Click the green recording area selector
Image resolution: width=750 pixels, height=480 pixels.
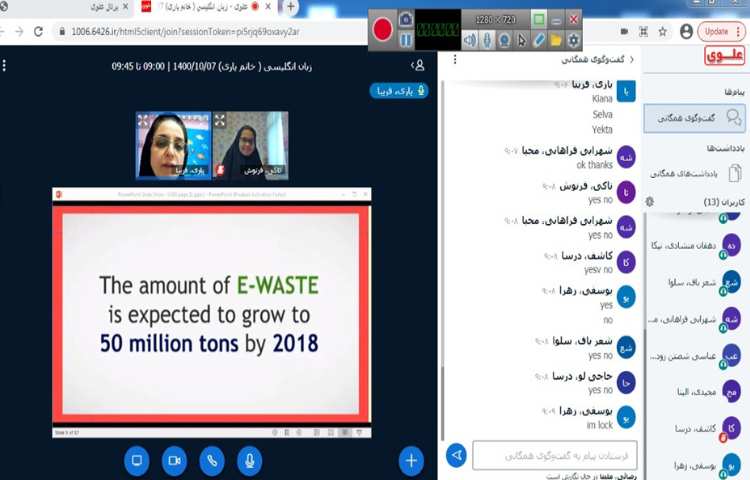[x=539, y=19]
